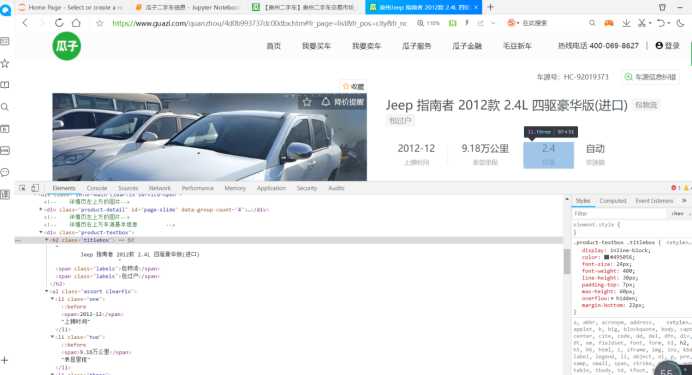Click the sidebar plus add icon at the bottom

[5, 360]
